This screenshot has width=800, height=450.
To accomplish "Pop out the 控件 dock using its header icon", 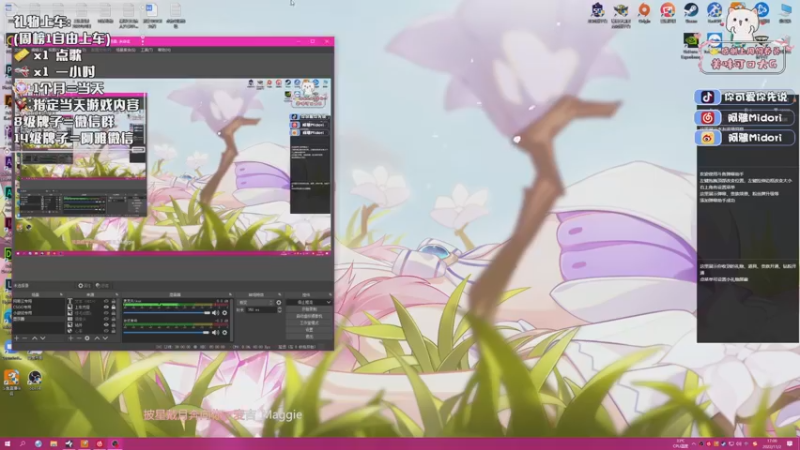I will click(x=330, y=294).
